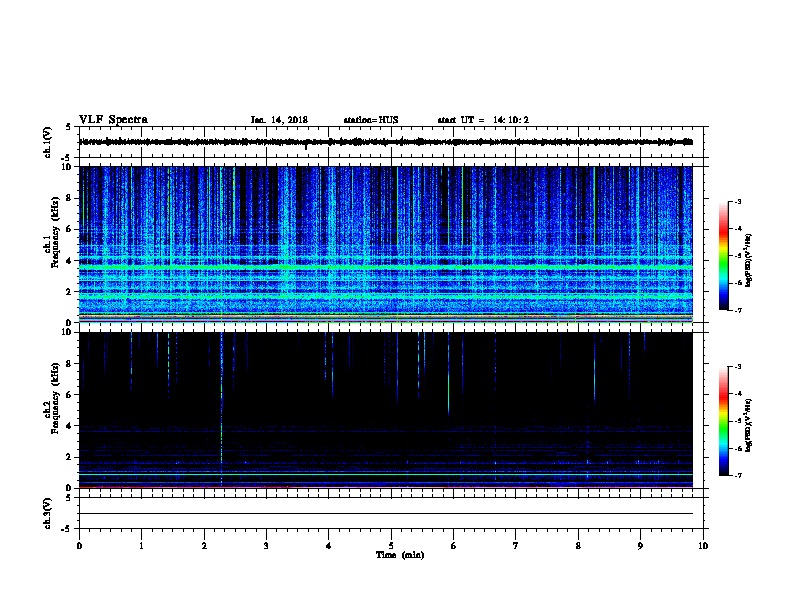Click the "4" frequency tick of ch.2 spectrogram
This screenshot has height=612, width=792.
(x=70, y=426)
